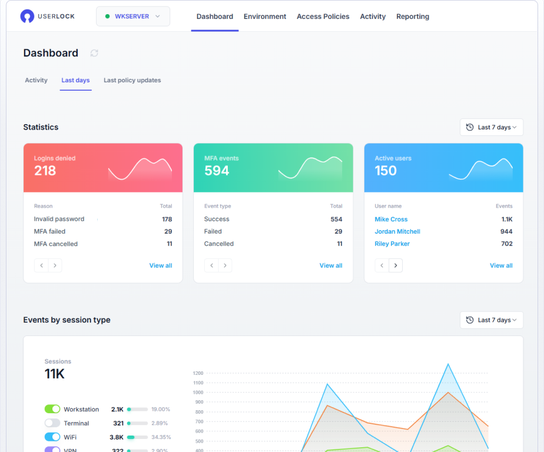Screen dimensions: 544x452
Task: View all logins denied reasons
Action: click(x=161, y=265)
